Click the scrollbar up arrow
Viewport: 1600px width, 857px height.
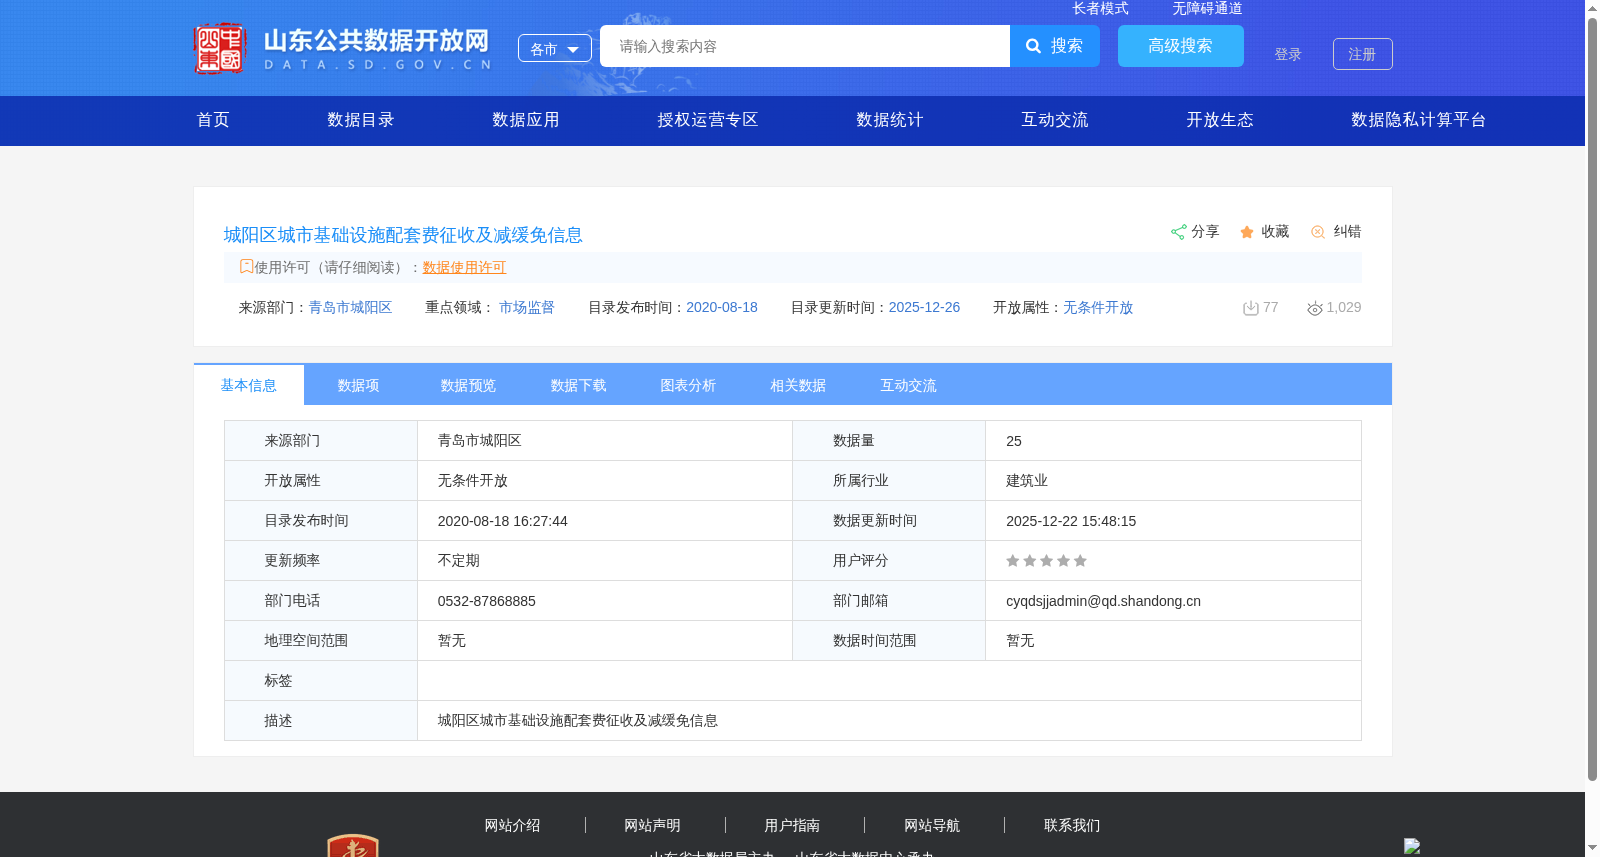click(x=1592, y=7)
